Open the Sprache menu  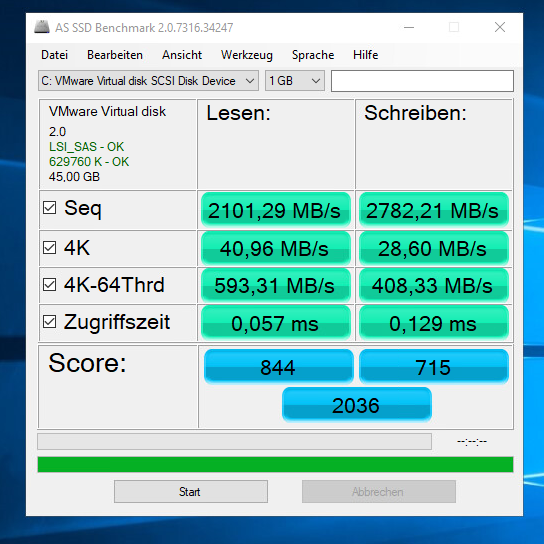313,55
